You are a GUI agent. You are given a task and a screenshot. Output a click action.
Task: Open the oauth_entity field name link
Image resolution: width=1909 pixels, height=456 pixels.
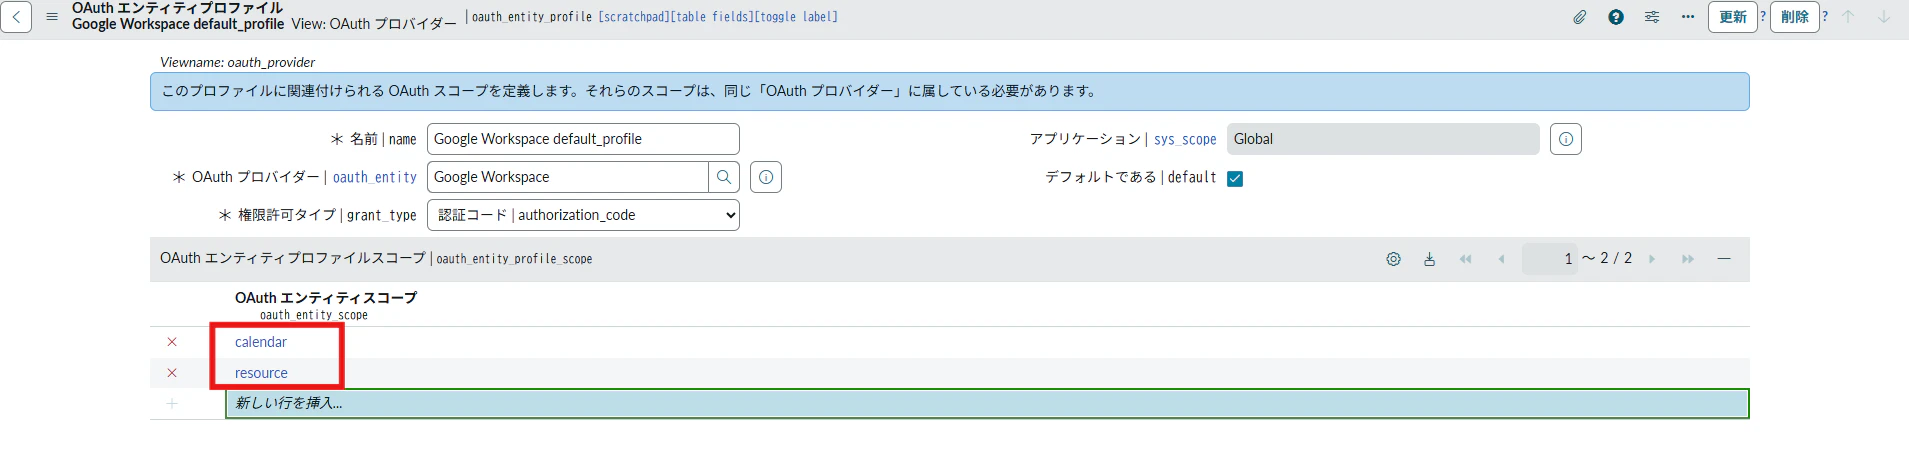point(375,177)
